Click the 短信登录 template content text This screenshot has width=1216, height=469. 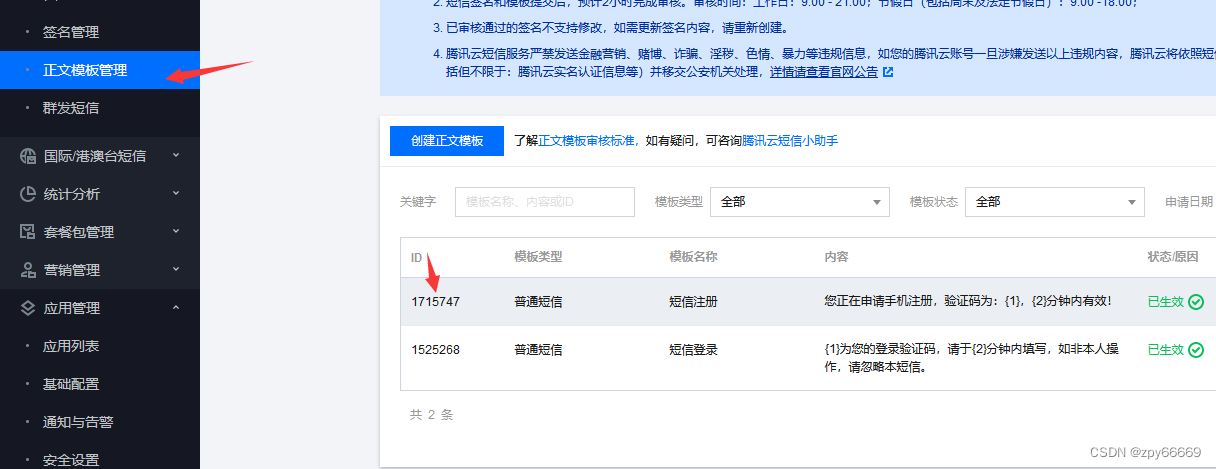[x=972, y=358]
